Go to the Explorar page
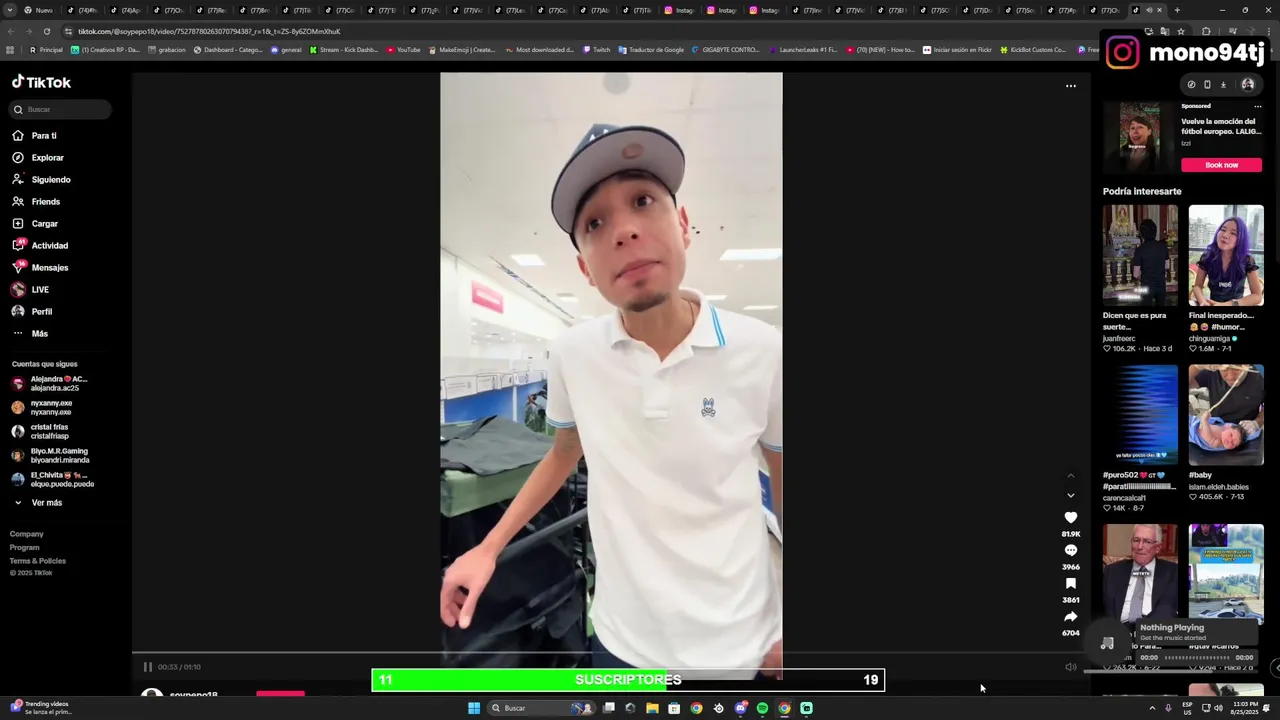1280x720 pixels. point(47,157)
